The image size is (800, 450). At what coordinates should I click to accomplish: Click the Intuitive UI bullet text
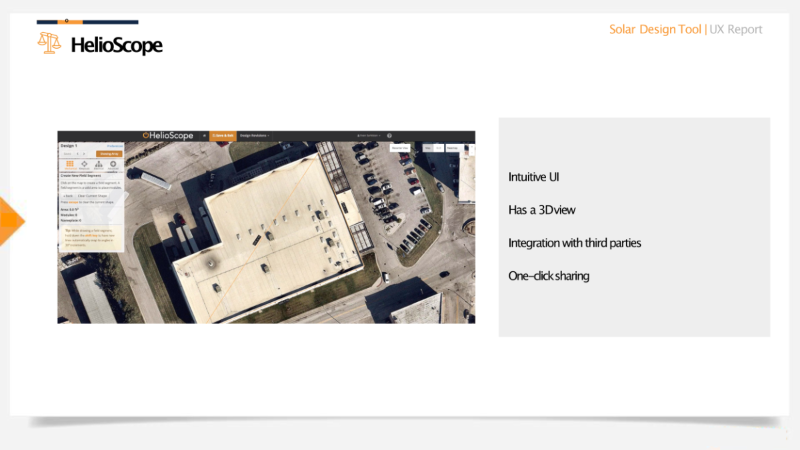click(x=534, y=177)
